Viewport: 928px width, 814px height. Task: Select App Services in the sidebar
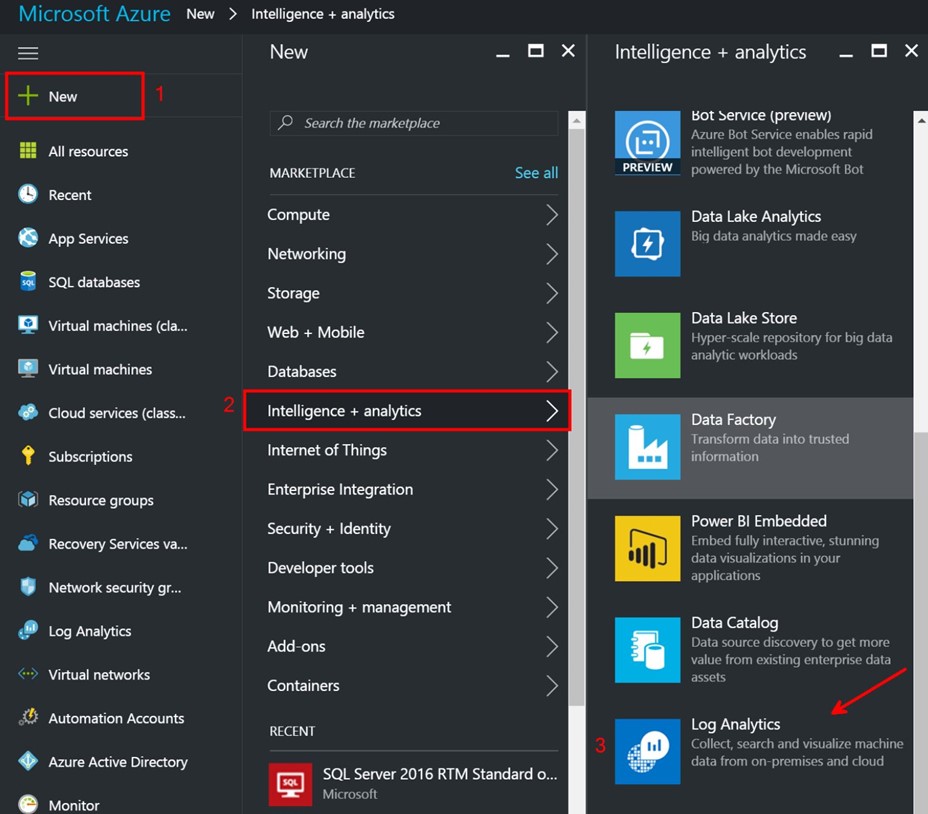coord(88,239)
